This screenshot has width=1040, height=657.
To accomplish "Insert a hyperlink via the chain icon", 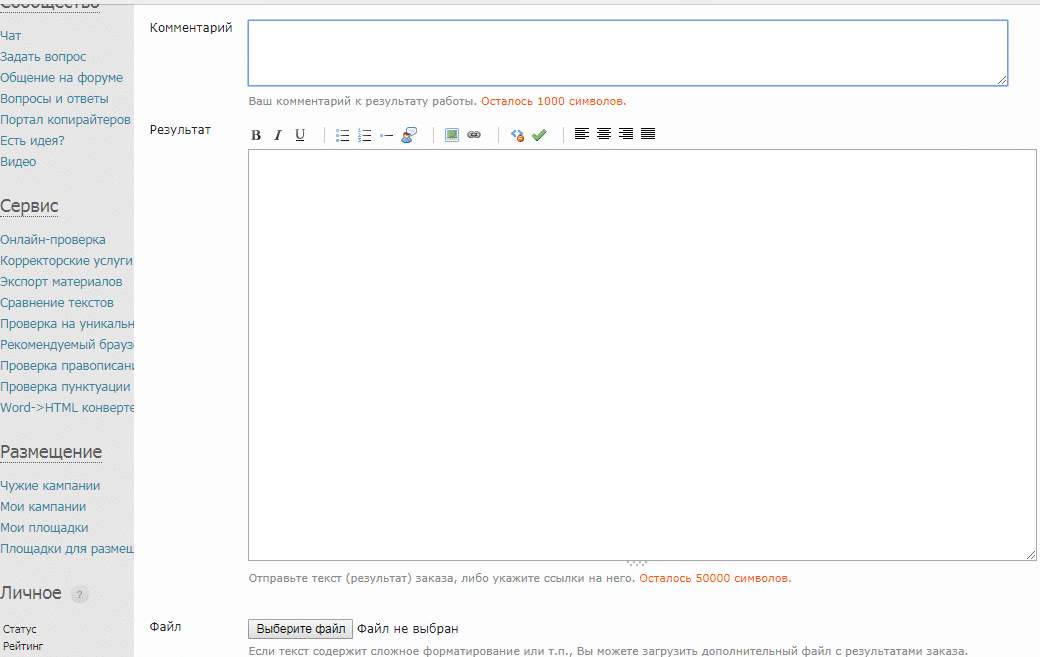I will tap(474, 135).
